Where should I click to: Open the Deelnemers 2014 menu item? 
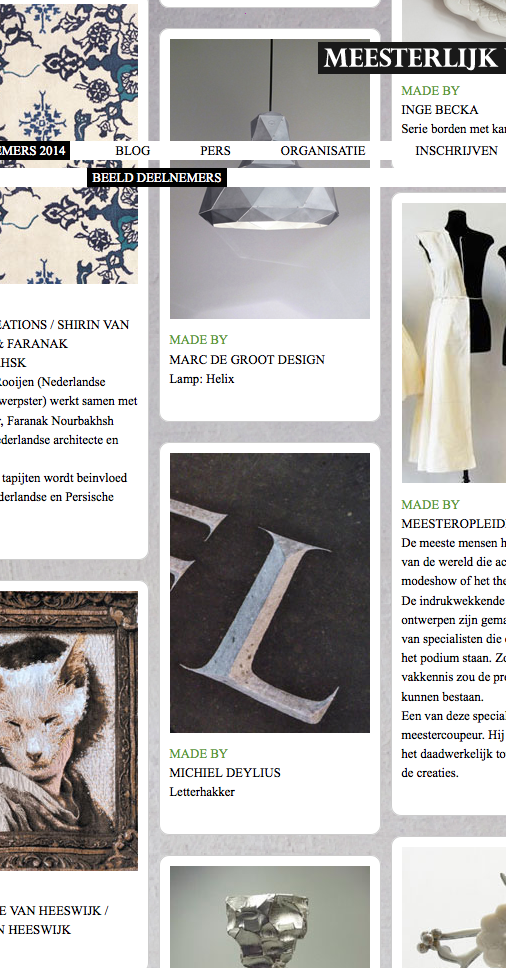pos(35,151)
